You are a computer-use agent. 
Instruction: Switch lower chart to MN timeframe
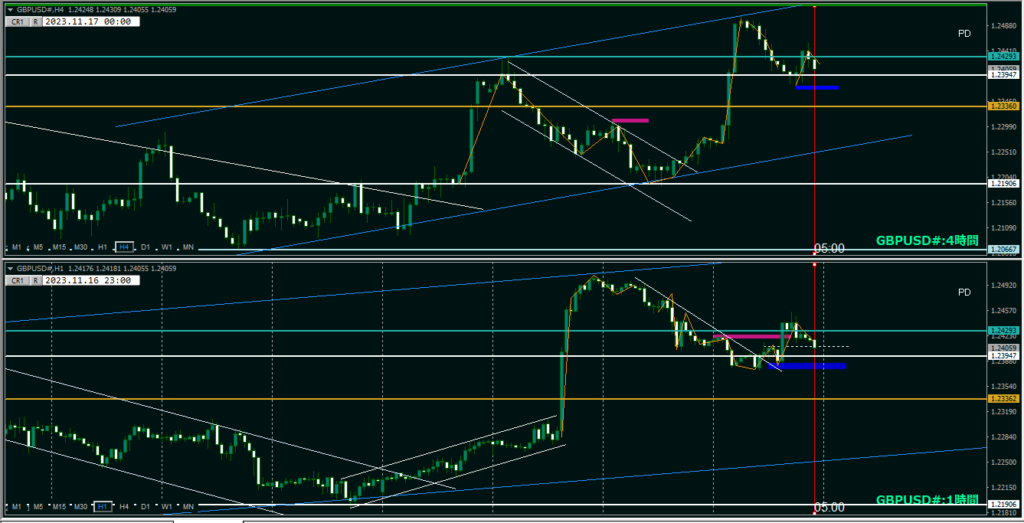click(x=188, y=507)
